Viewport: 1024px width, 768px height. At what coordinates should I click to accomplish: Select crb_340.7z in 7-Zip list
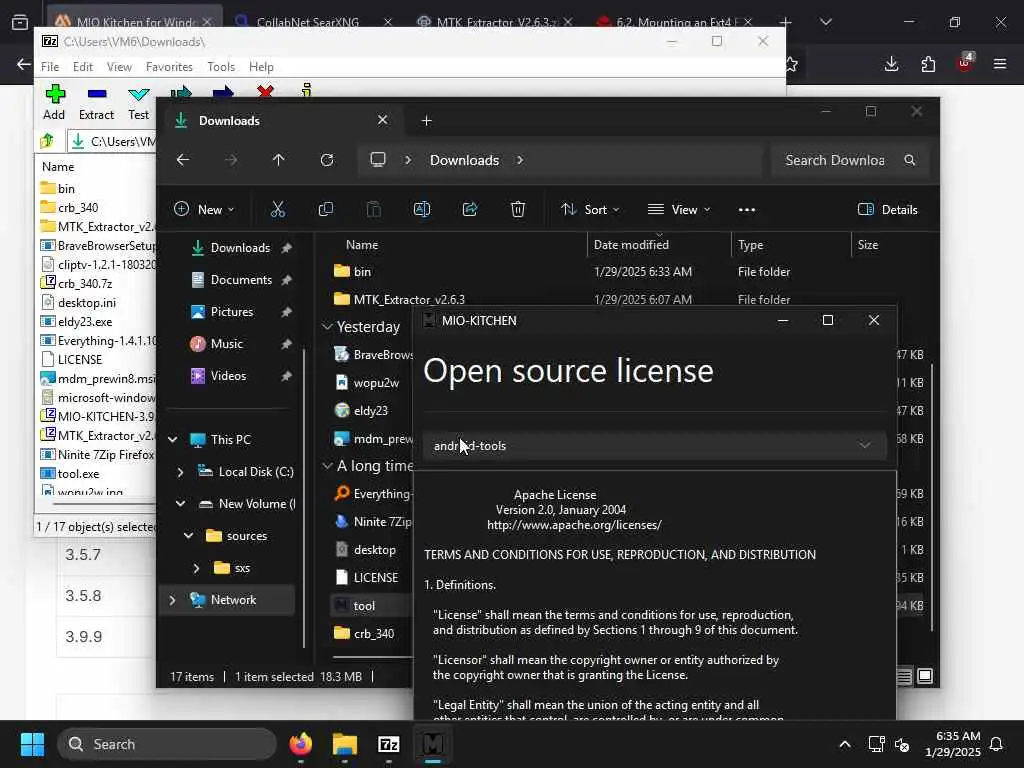[85, 283]
